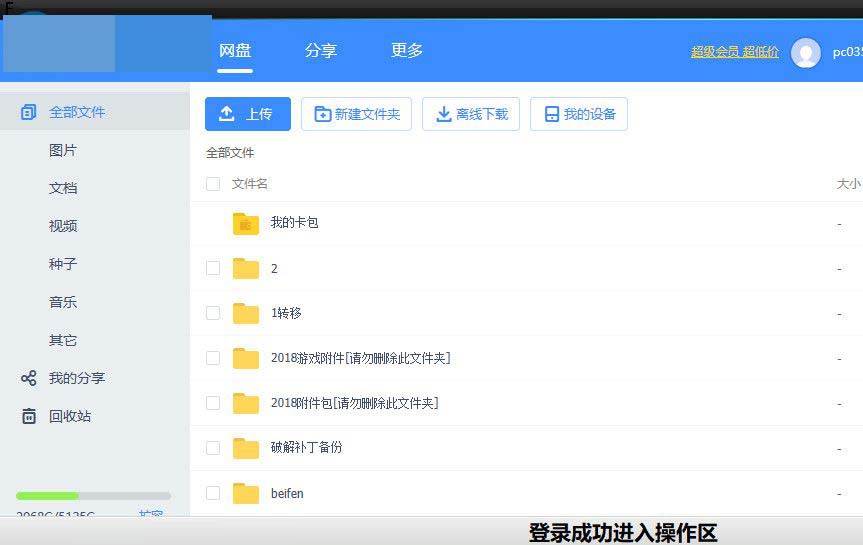Click the 全部文件 stacked-files icon in sidebar
Image resolution: width=863 pixels, height=545 pixels.
click(x=29, y=112)
